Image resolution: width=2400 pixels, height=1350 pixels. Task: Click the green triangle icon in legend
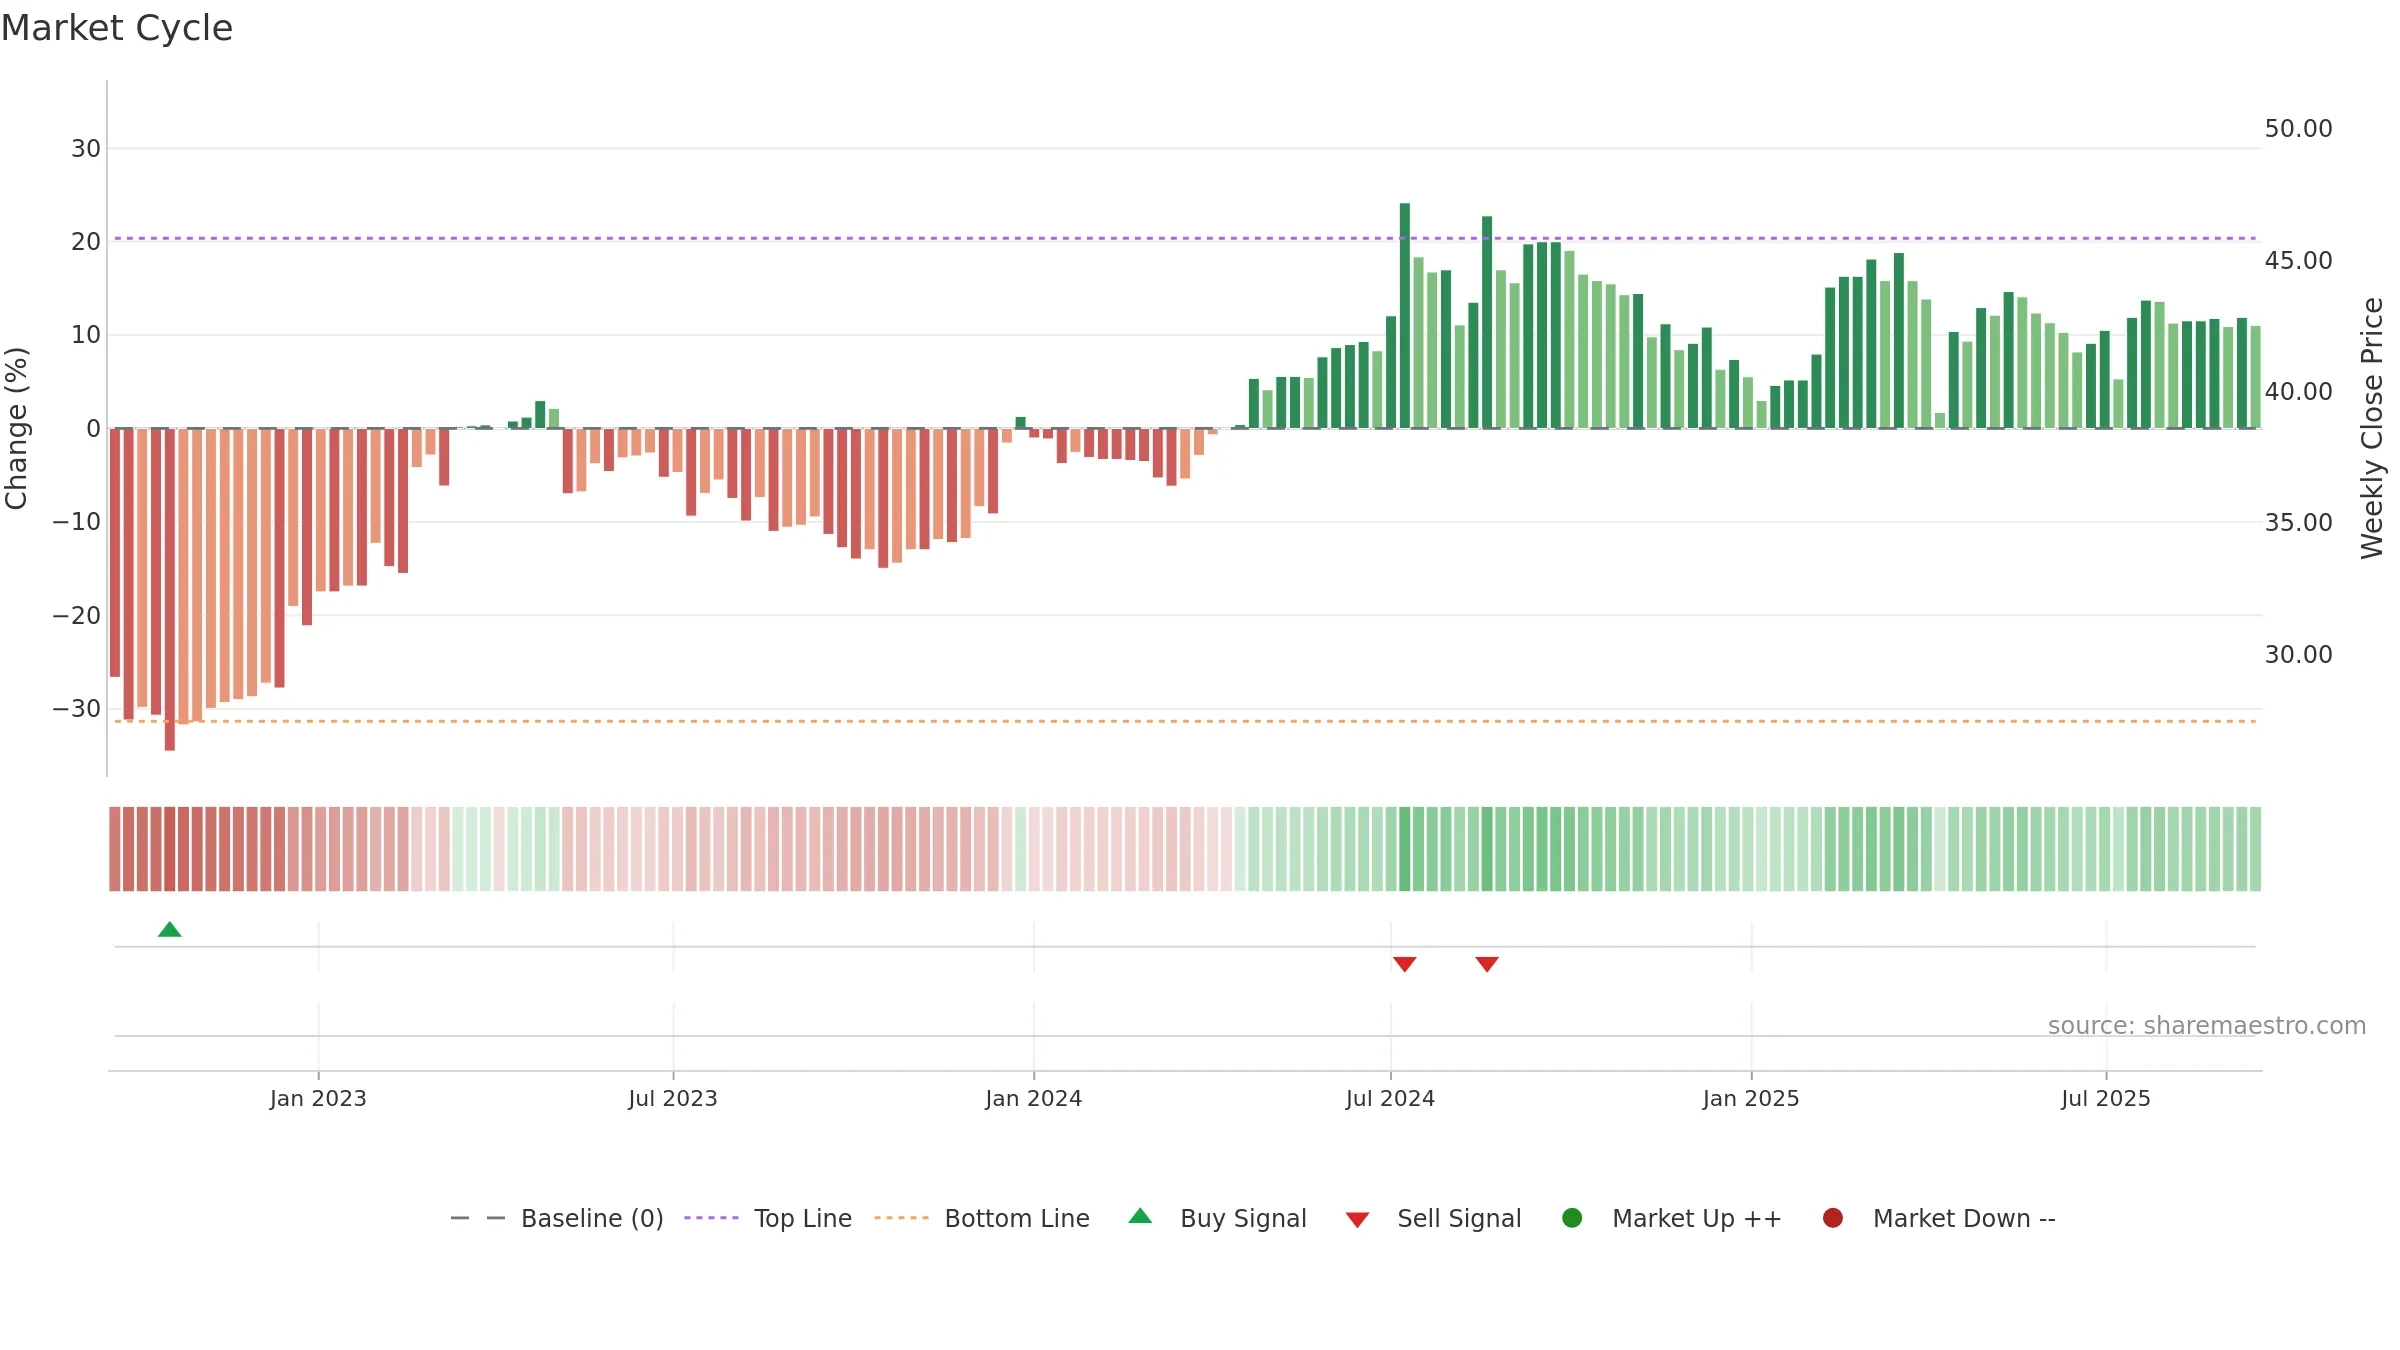pos(1140,1216)
